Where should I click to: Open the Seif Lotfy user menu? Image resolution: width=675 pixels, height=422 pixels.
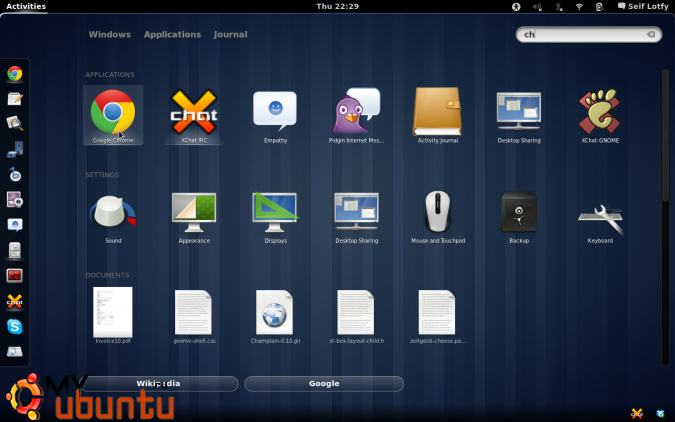643,6
